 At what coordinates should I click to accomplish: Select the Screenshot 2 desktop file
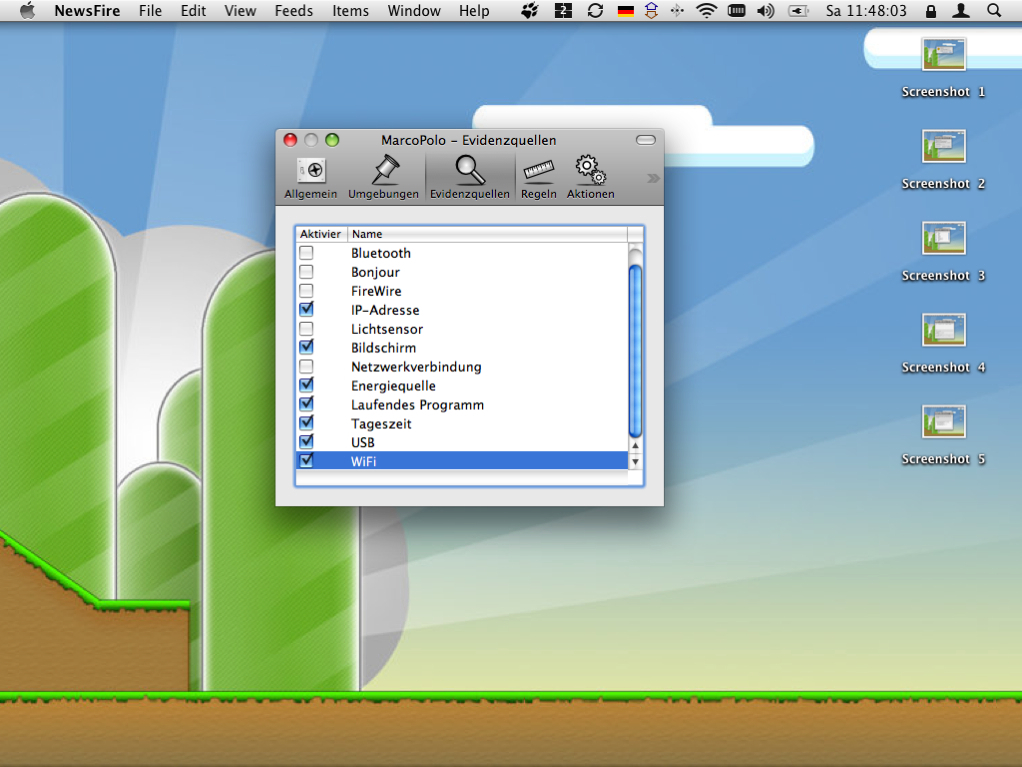tap(943, 159)
